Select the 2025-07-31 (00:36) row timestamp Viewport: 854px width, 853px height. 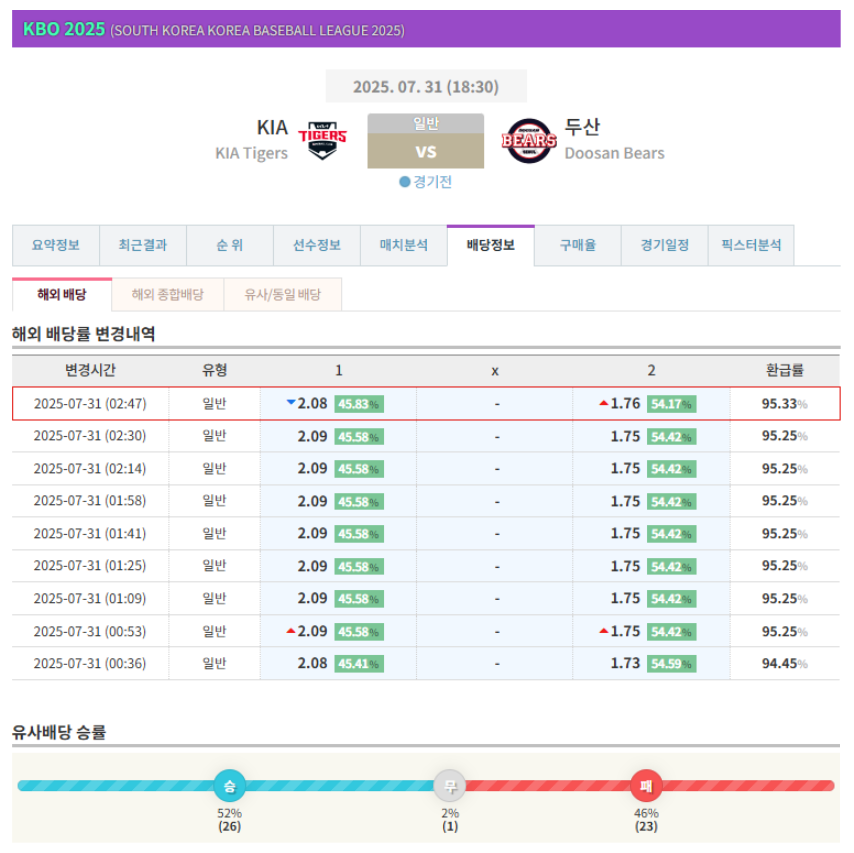[x=90, y=663]
